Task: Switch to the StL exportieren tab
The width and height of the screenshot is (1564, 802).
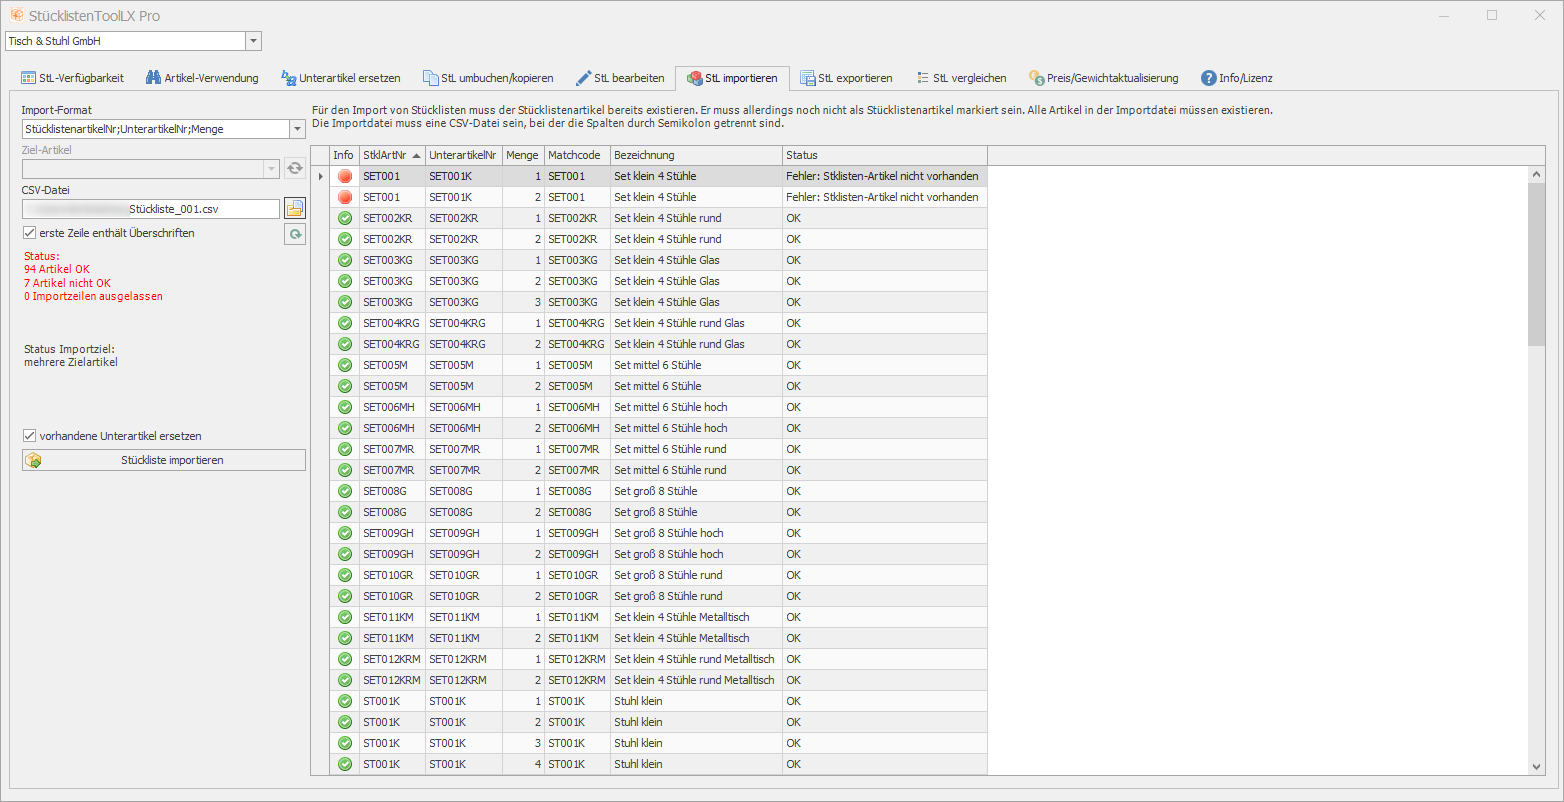Action: coord(846,78)
